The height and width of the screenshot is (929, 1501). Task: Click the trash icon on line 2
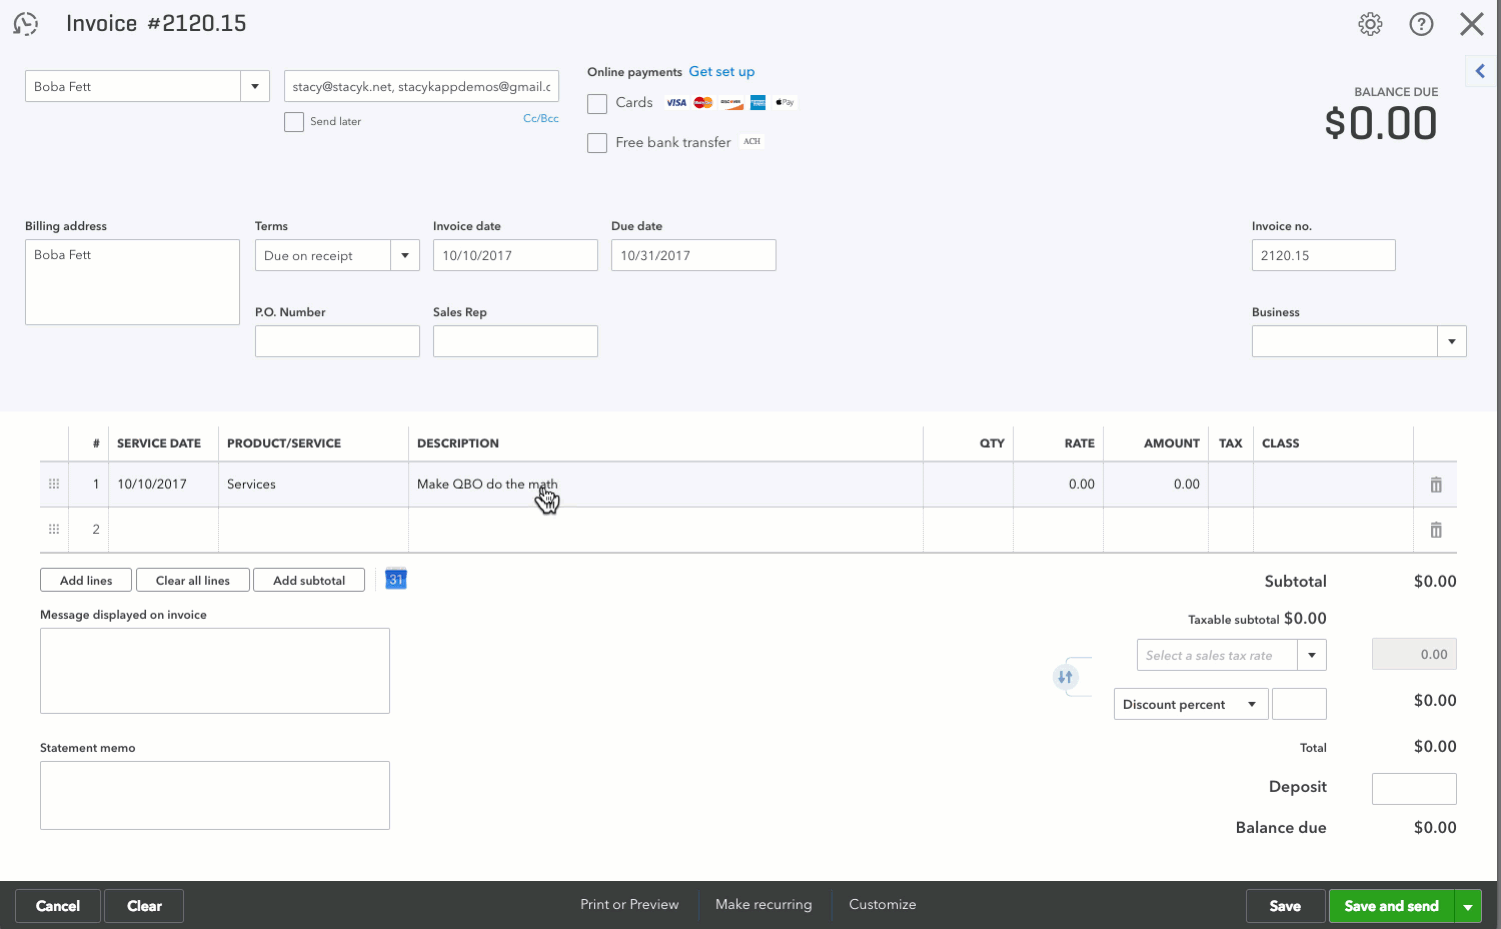coord(1436,530)
